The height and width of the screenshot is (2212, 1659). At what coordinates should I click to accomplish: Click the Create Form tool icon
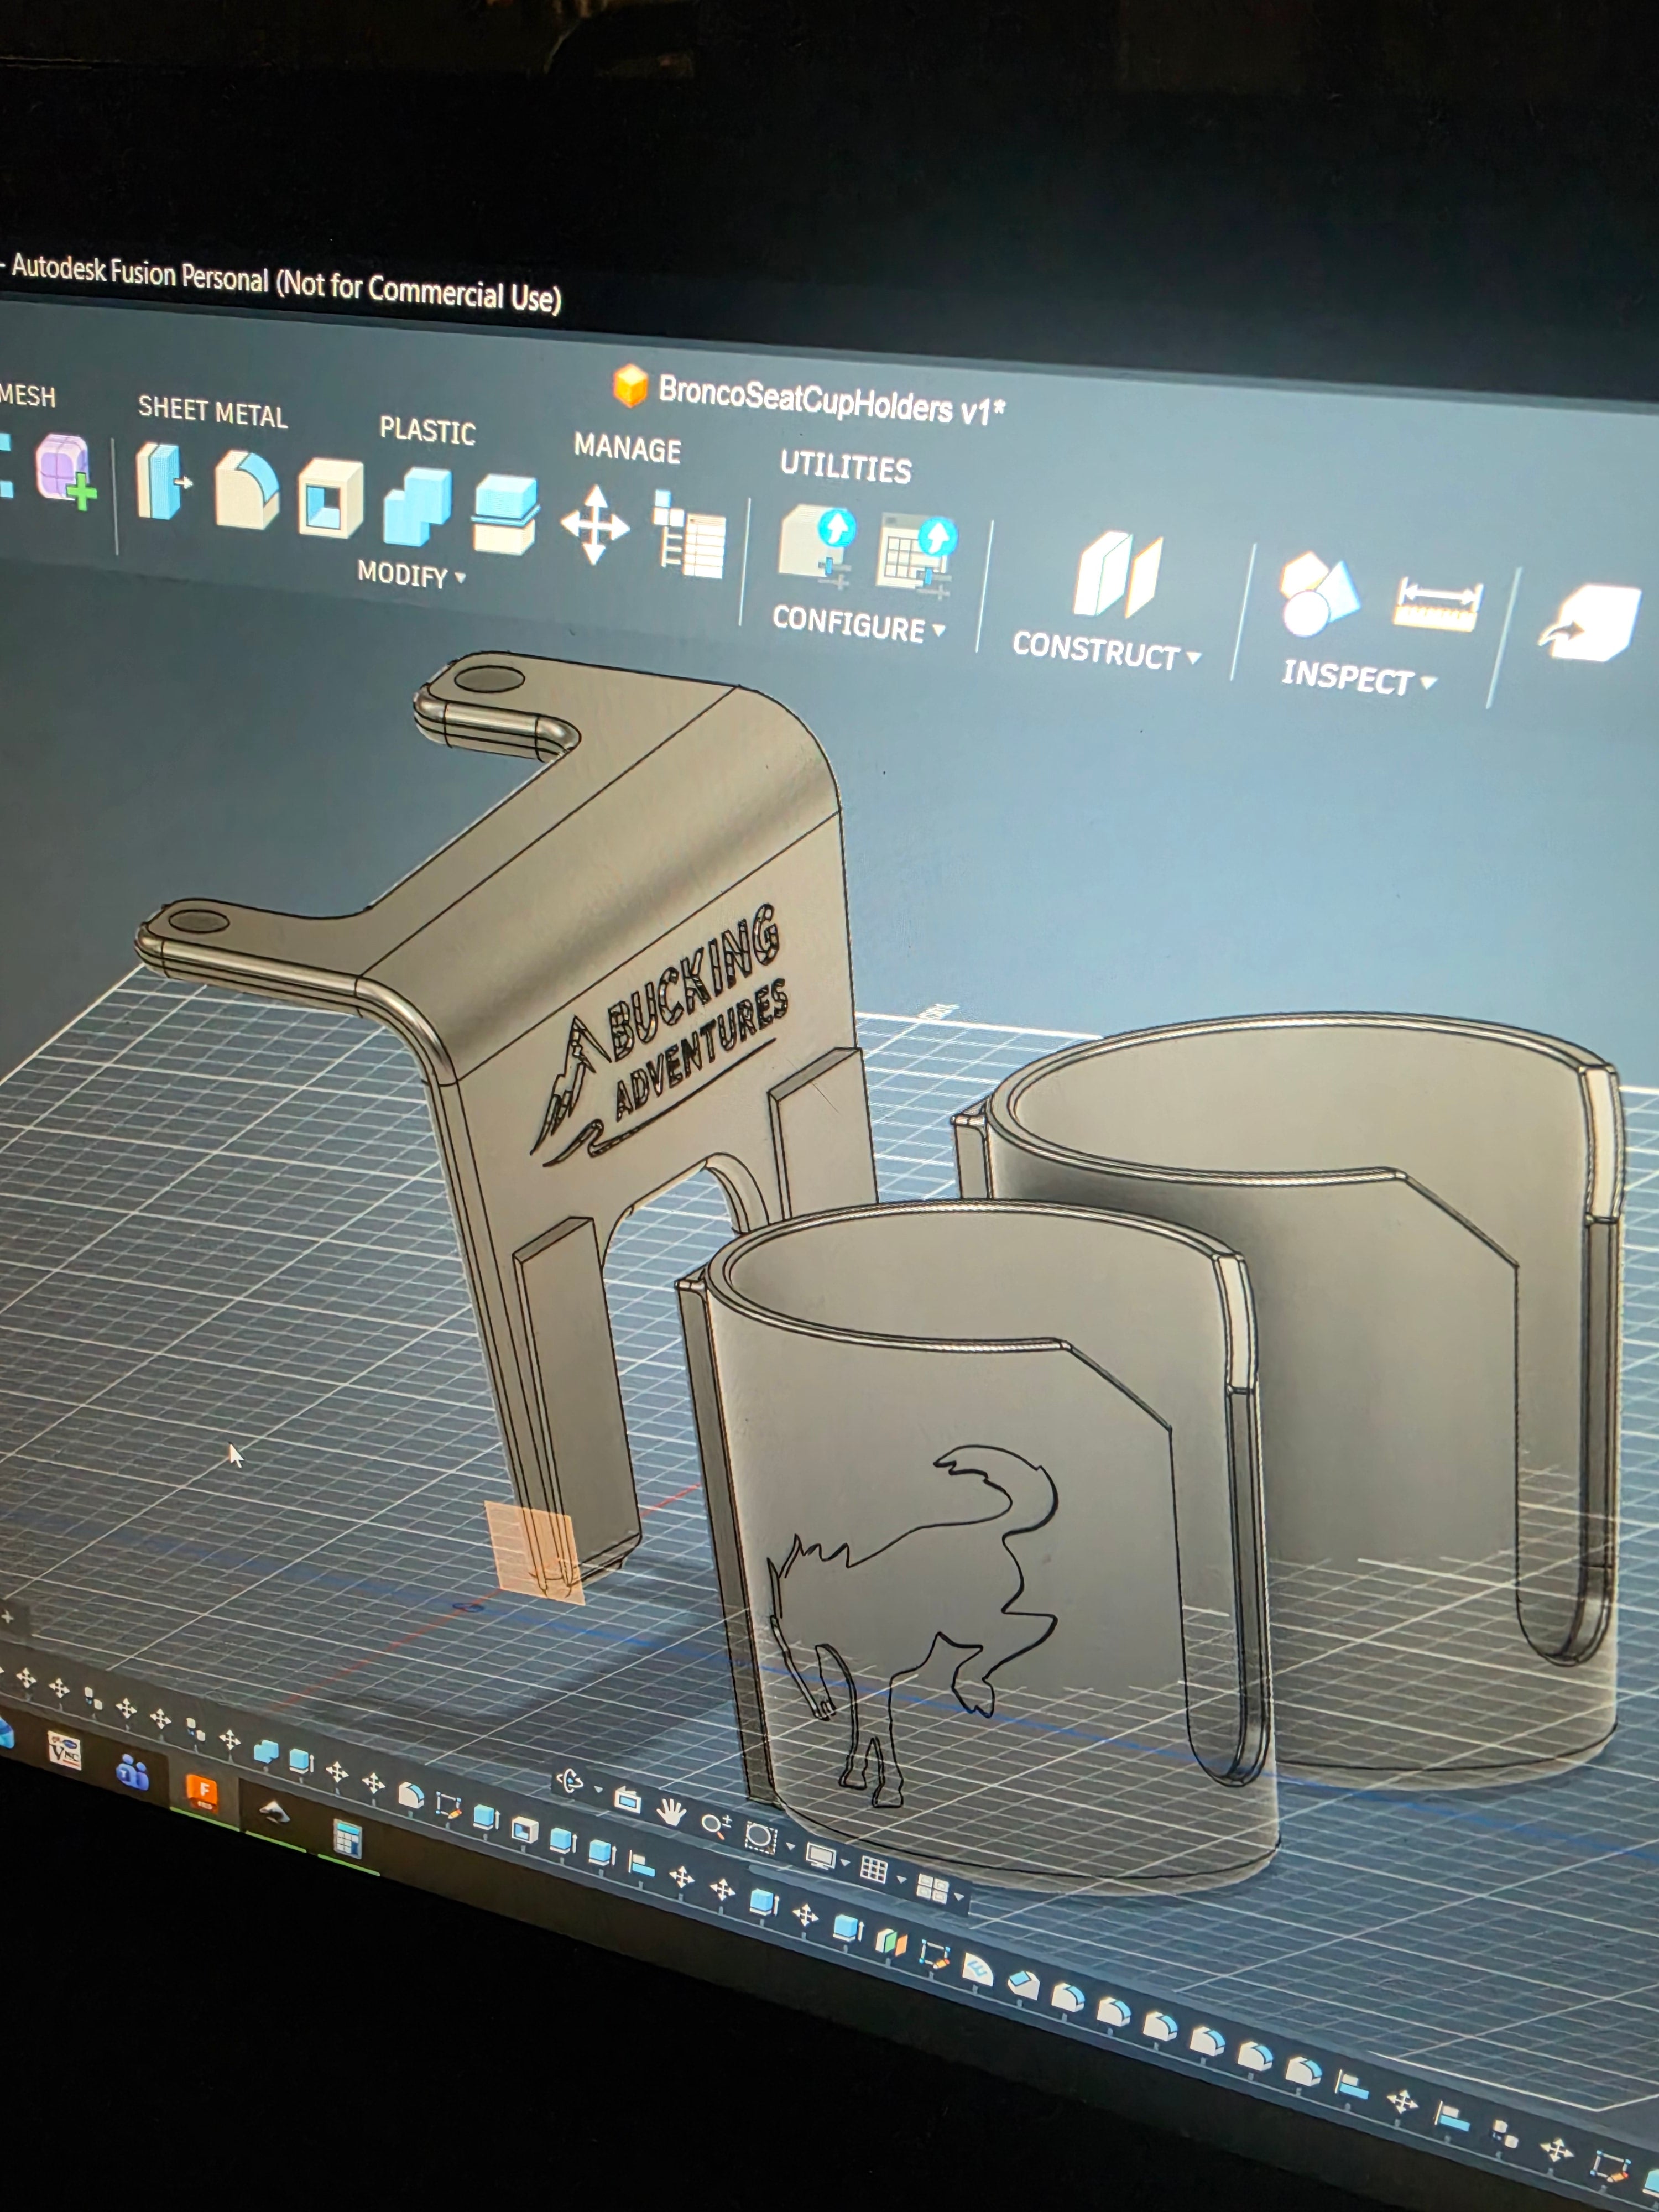[67, 471]
